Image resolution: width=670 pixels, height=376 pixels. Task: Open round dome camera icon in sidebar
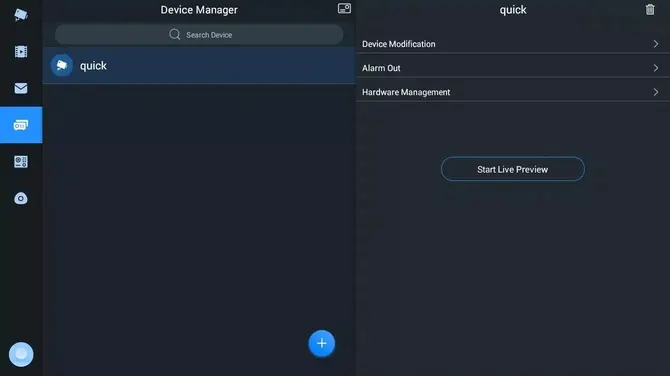pos(21,198)
